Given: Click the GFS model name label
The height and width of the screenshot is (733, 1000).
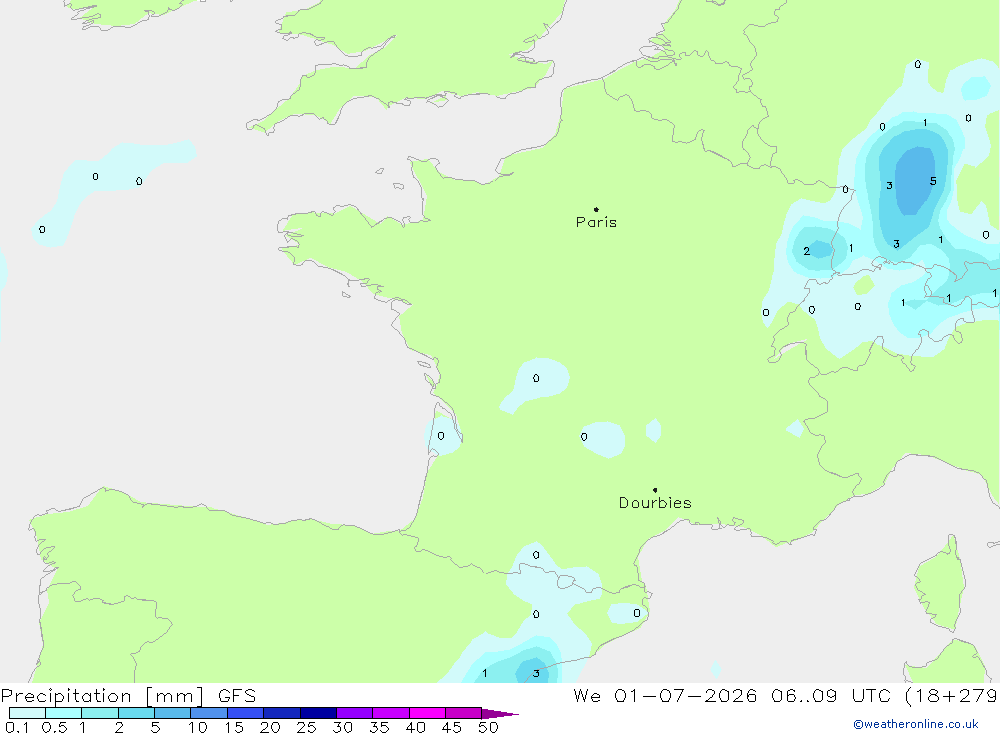Looking at the screenshot, I should pos(237,695).
